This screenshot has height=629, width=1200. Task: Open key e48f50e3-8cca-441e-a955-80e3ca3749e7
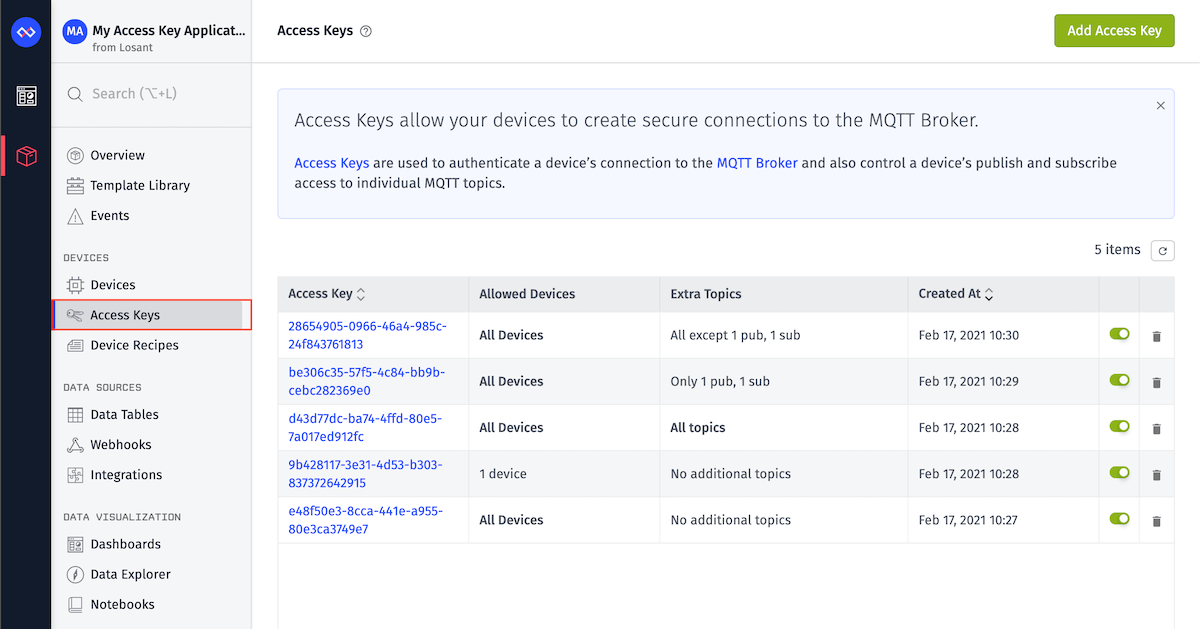pos(365,520)
